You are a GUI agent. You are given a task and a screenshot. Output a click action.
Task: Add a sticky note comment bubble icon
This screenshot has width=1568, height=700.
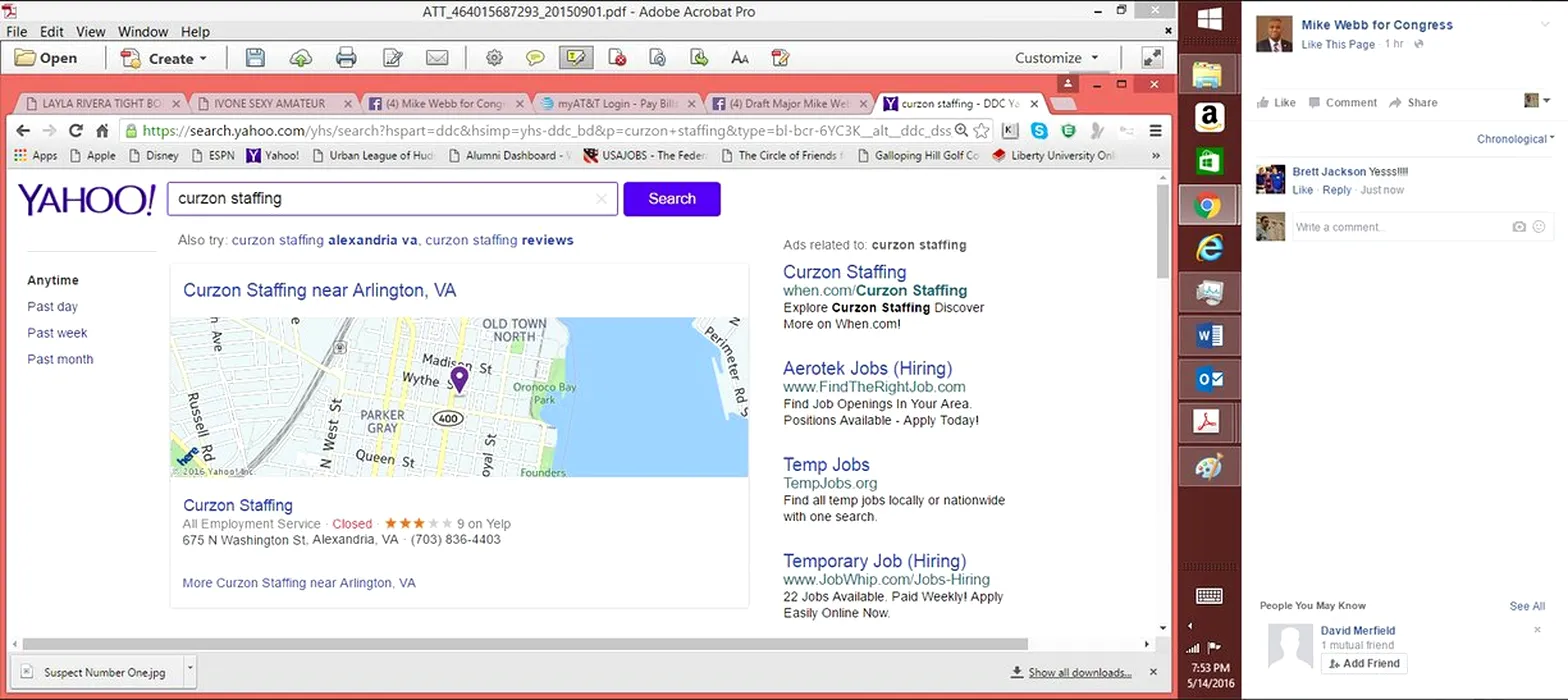pos(535,58)
